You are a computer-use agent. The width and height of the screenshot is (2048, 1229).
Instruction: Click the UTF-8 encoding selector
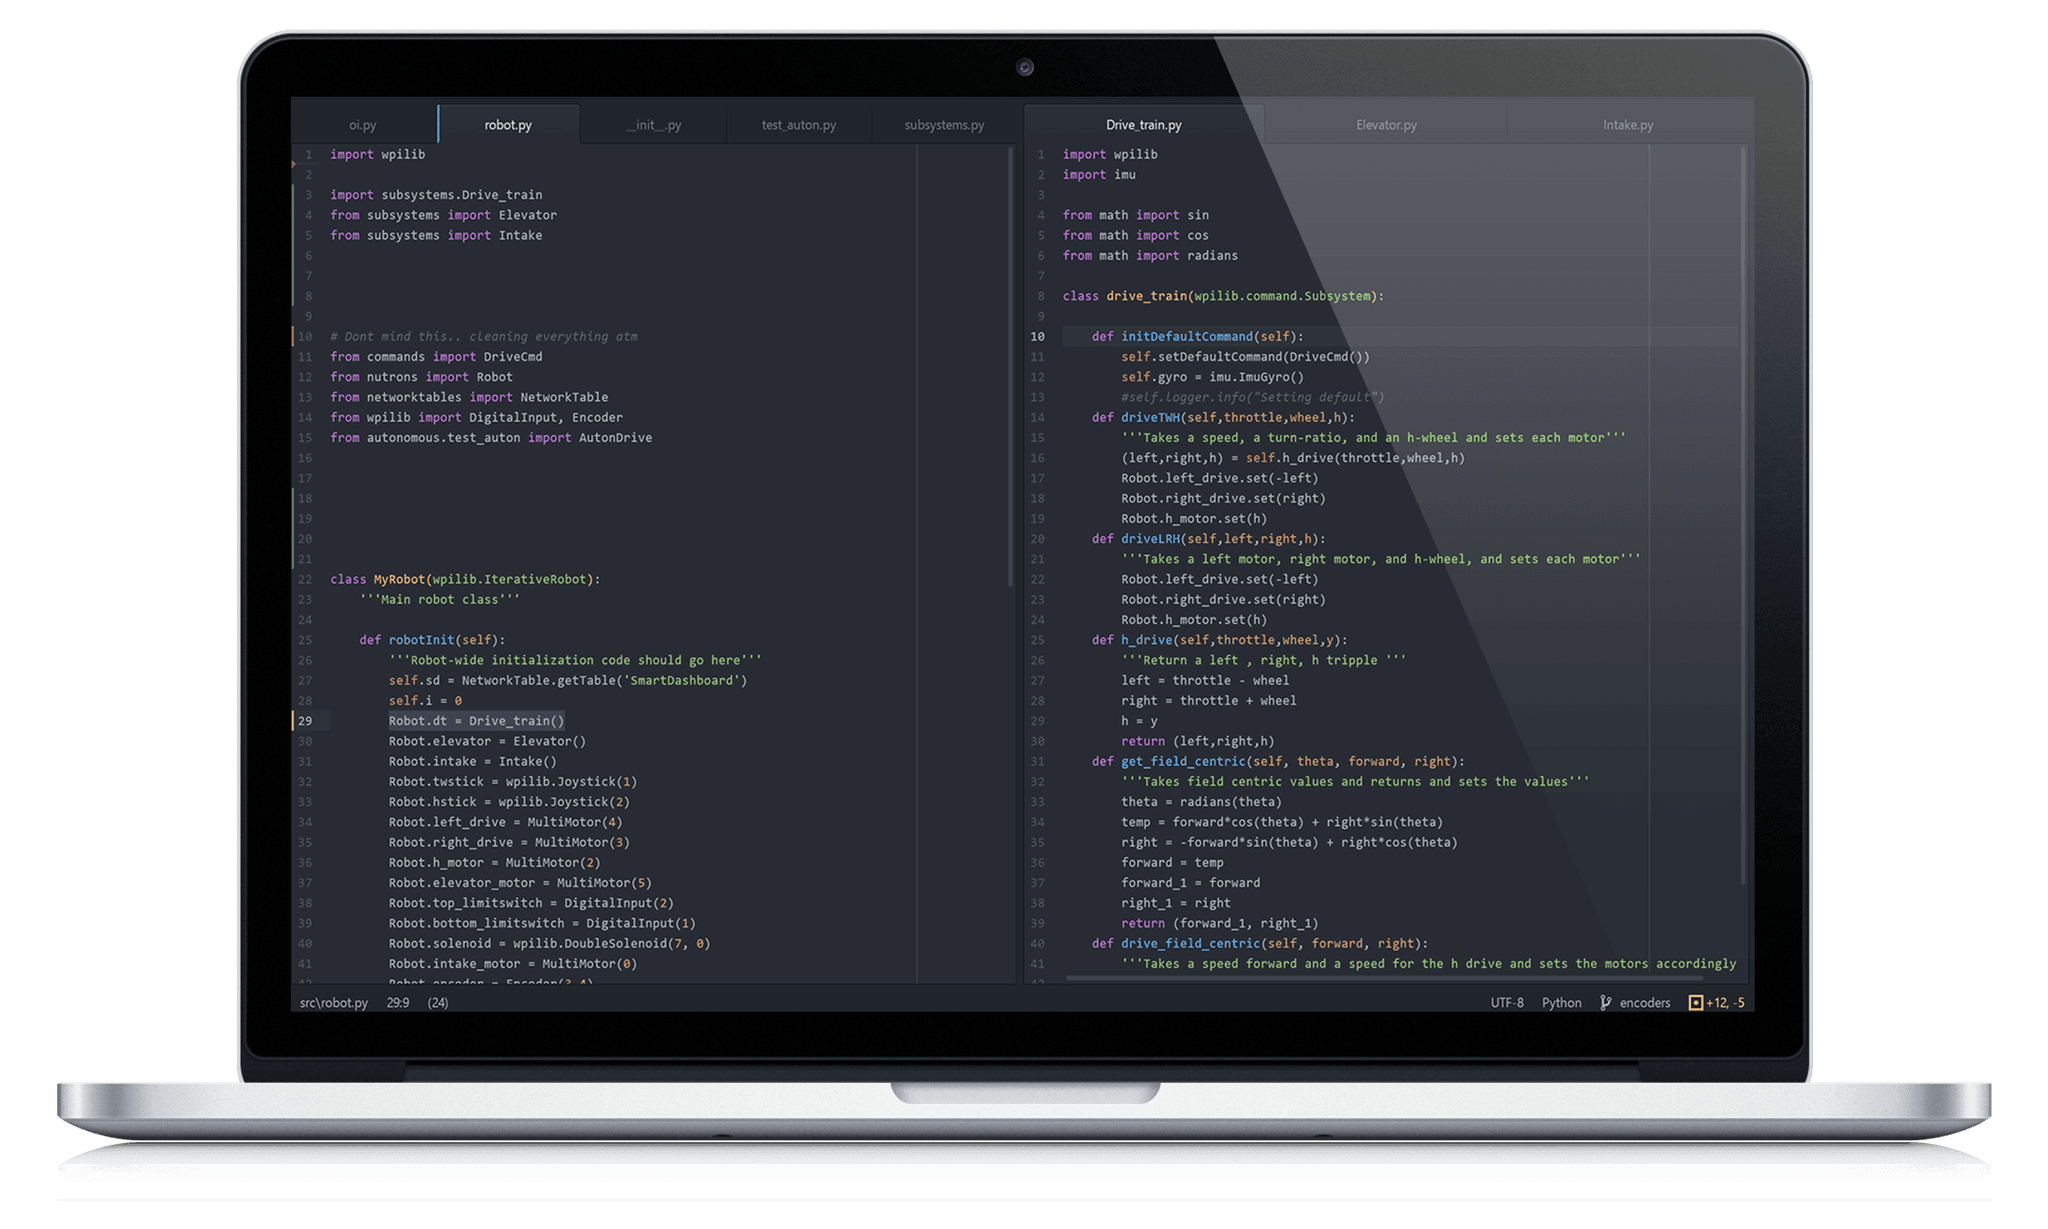pos(1506,1002)
